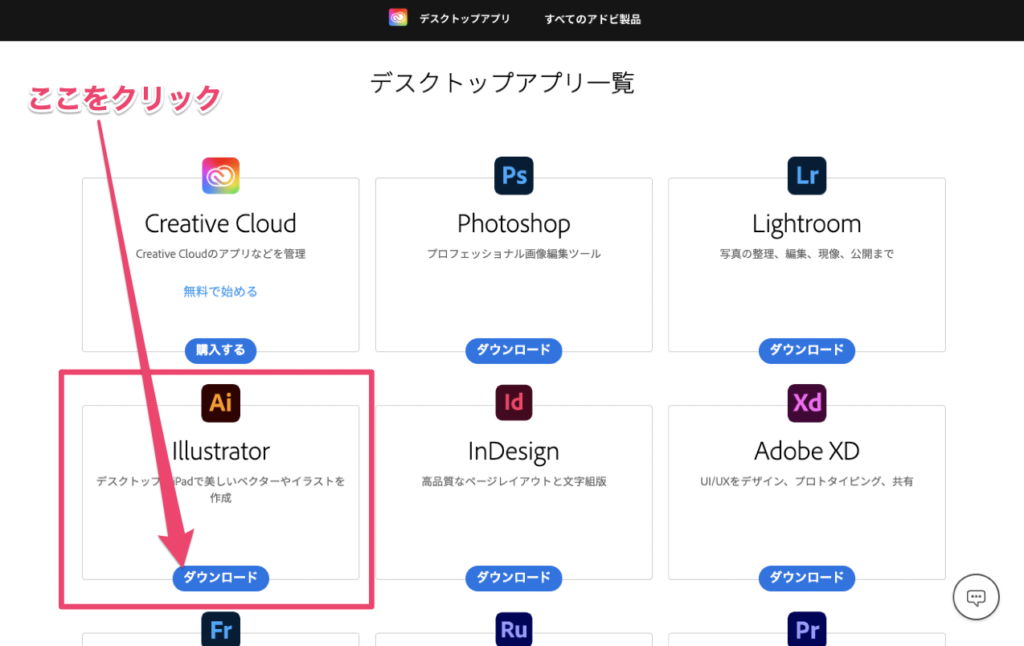Select the Premiere Rush Ru icon
Image resolution: width=1024 pixels, height=646 pixels.
tap(513, 630)
